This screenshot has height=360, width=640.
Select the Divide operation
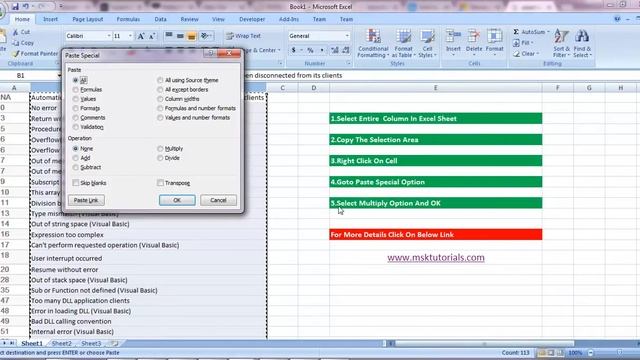(x=160, y=158)
